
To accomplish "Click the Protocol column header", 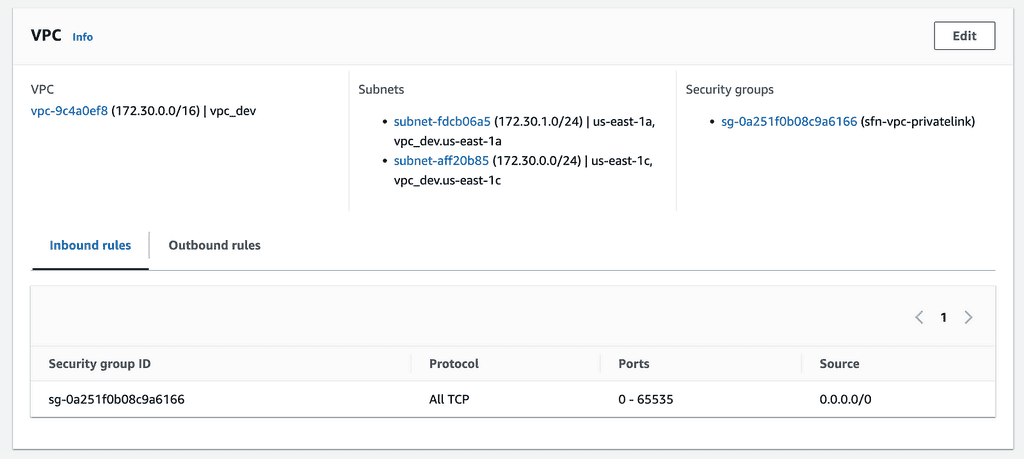I will tap(454, 364).
